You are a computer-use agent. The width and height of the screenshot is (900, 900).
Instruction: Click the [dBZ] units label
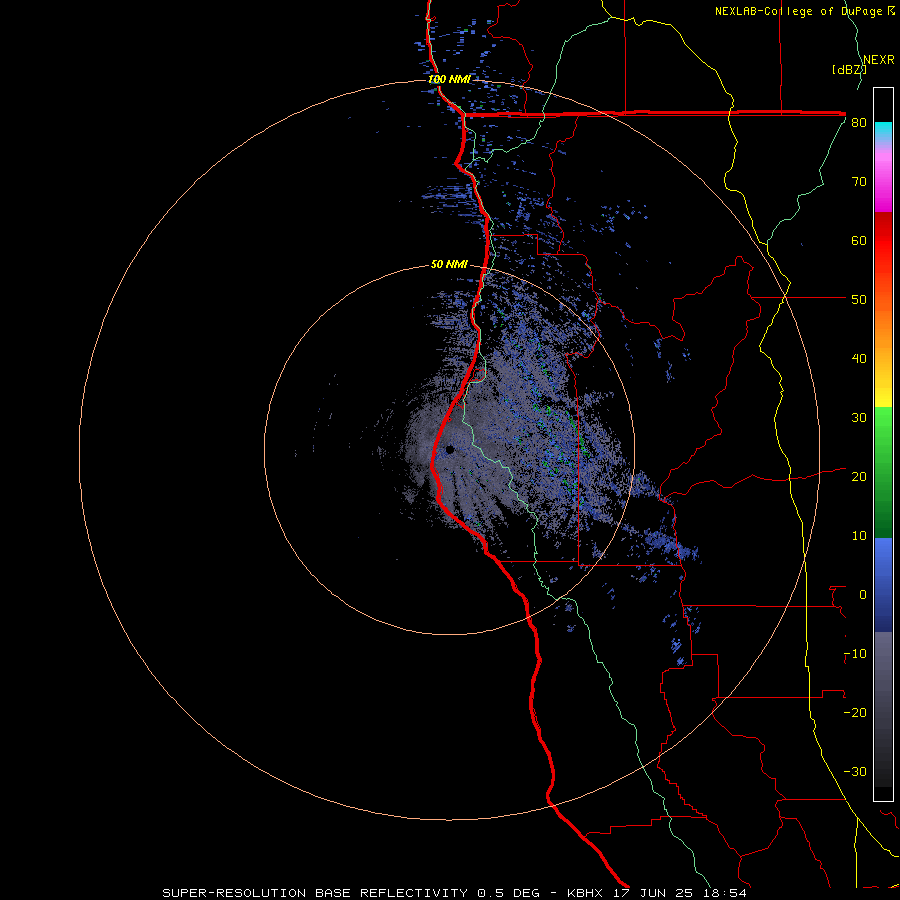click(x=848, y=69)
